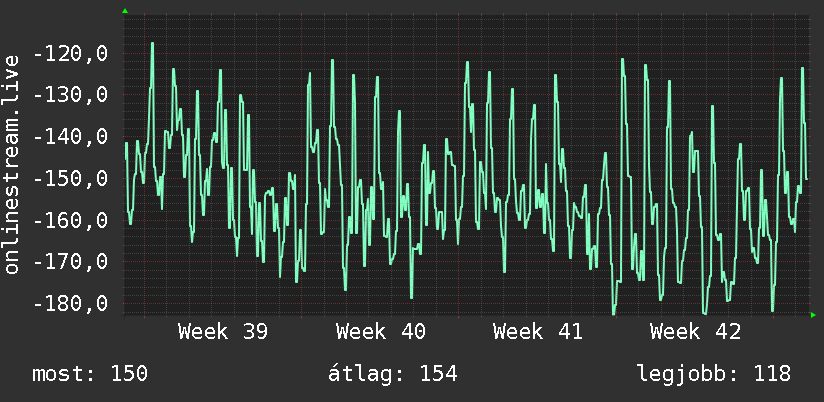The width and height of the screenshot is (824, 402).
Task: Click the -150,0 y-axis label
Action: point(70,178)
